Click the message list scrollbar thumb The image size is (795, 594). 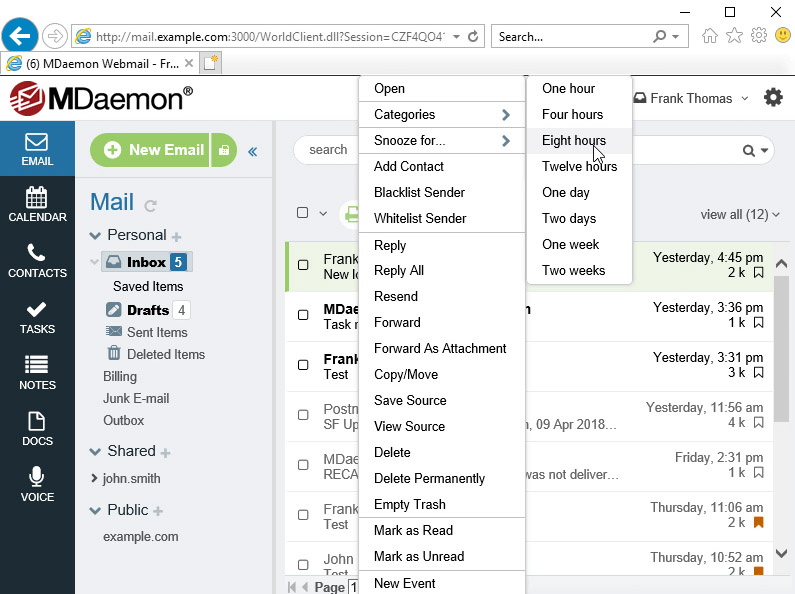[x=781, y=349]
